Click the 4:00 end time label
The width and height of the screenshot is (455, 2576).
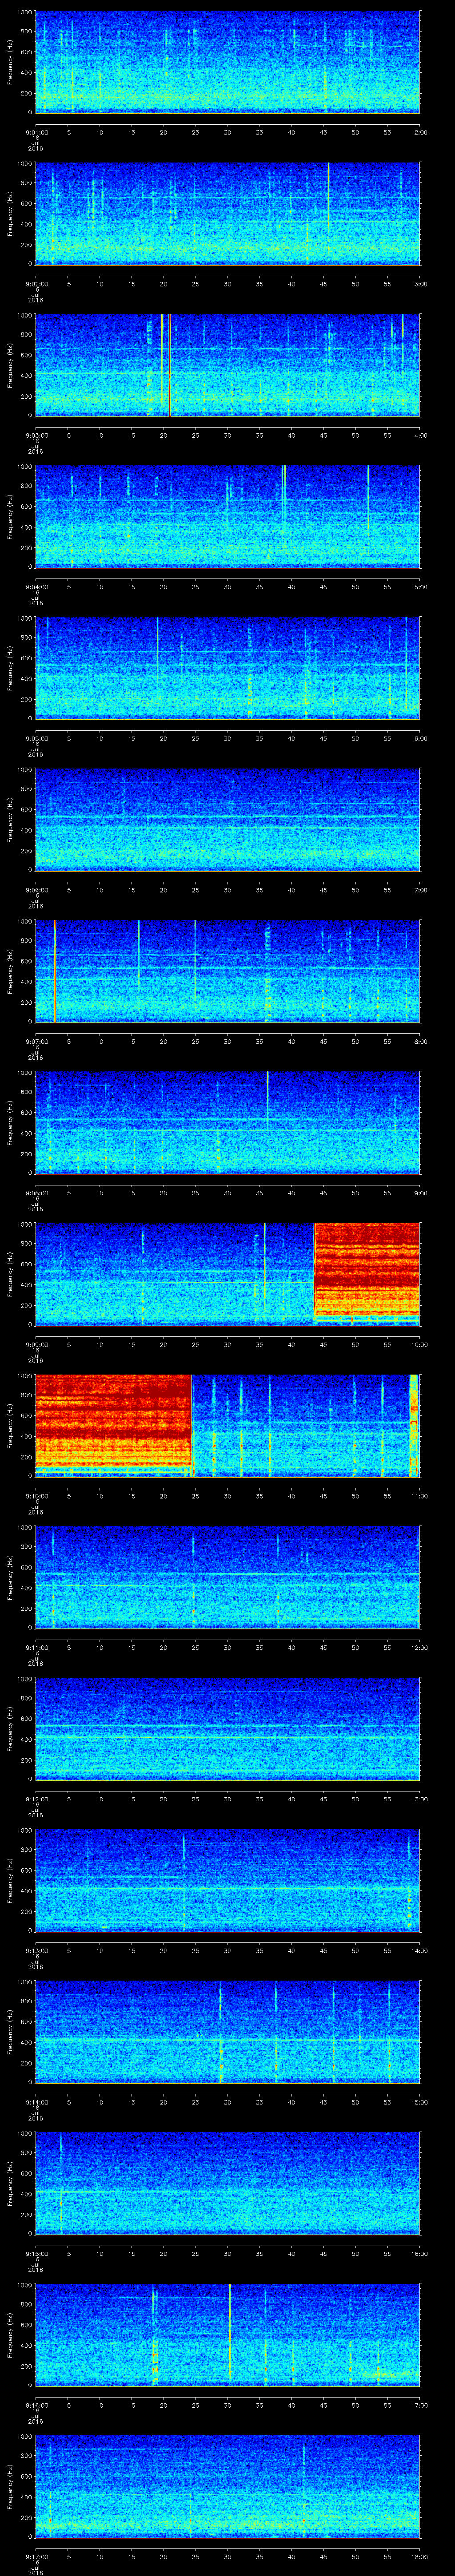click(420, 434)
